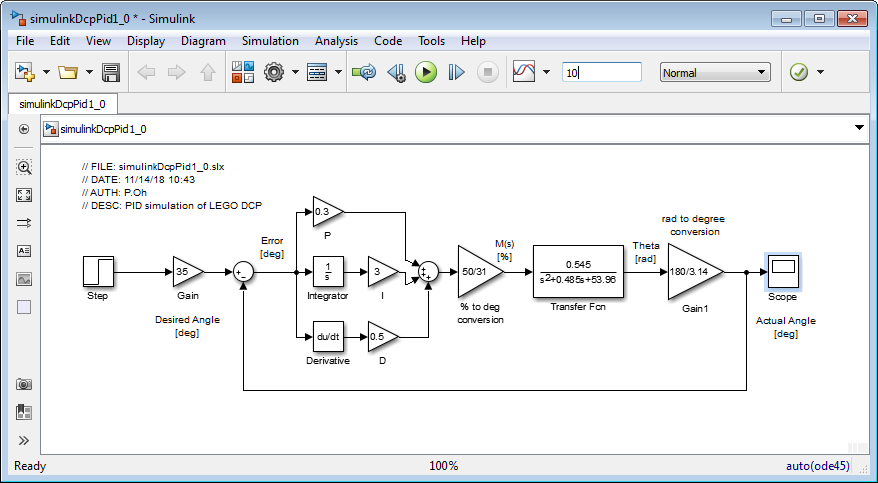Click the Forward navigation arrow
The height and width of the screenshot is (483, 878).
click(x=177, y=72)
